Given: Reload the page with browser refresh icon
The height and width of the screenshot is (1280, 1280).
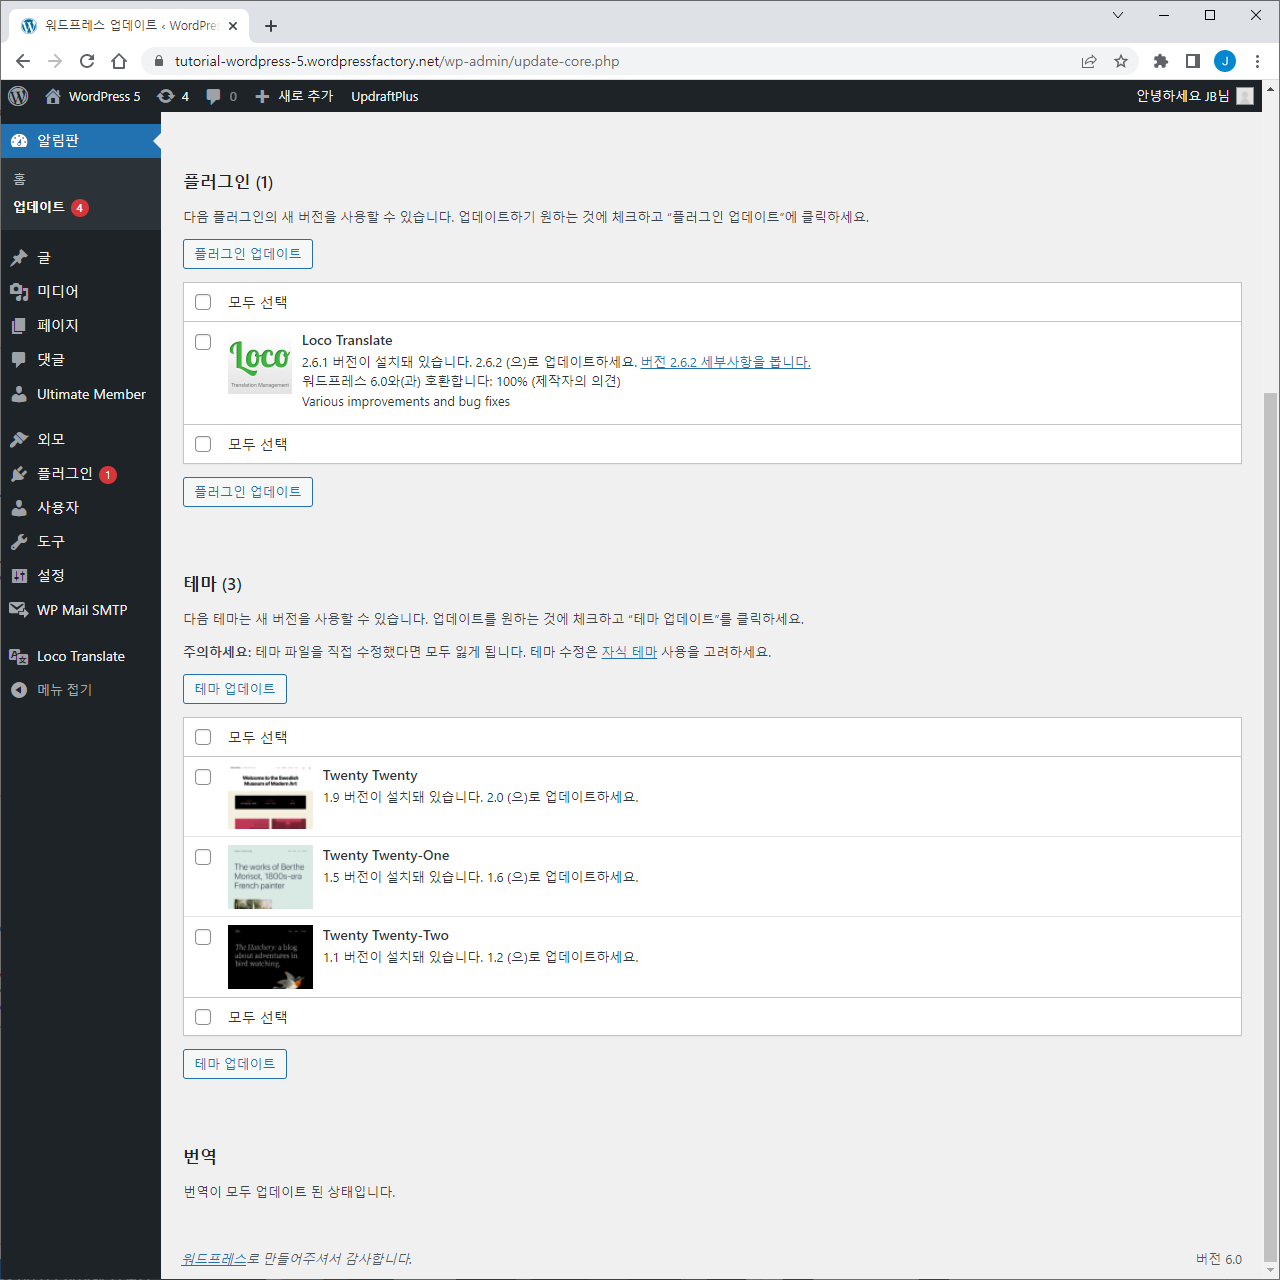Looking at the screenshot, I should click(x=87, y=61).
